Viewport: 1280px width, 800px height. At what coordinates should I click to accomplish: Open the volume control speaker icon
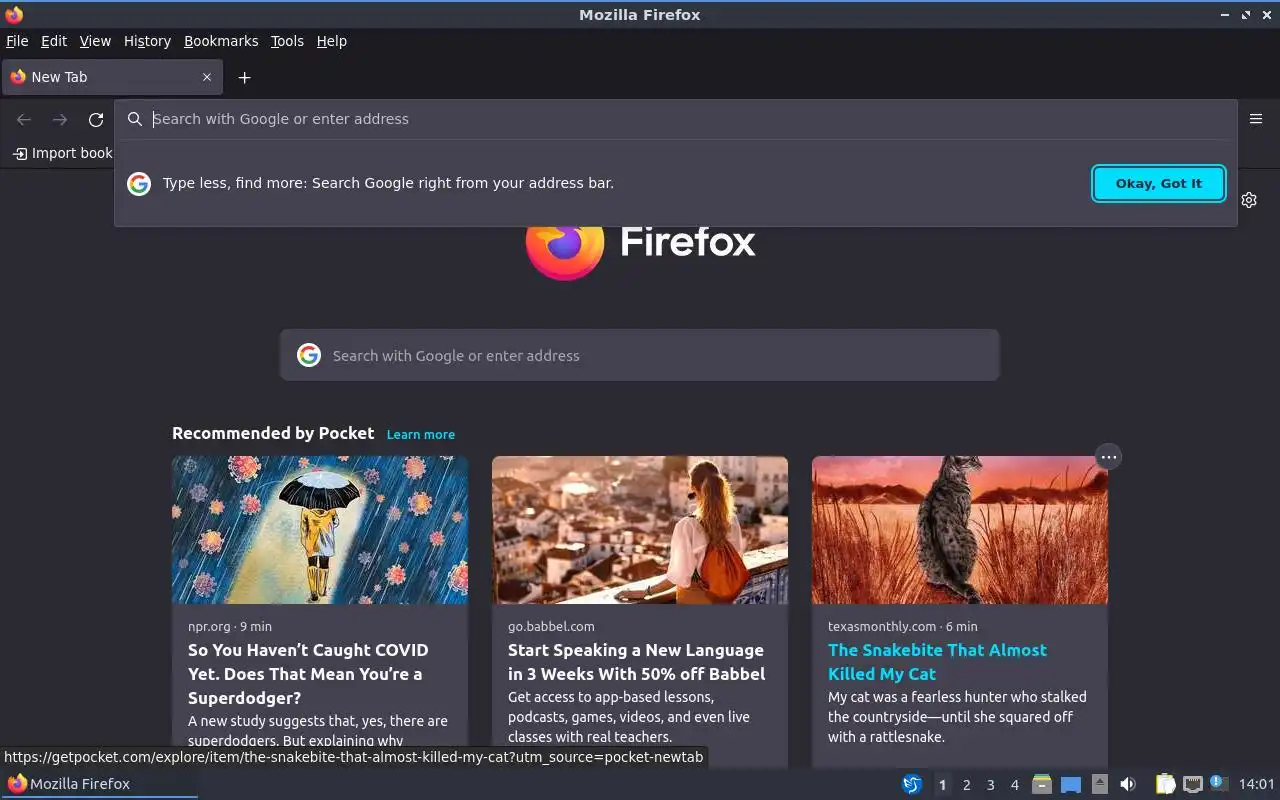1128,784
